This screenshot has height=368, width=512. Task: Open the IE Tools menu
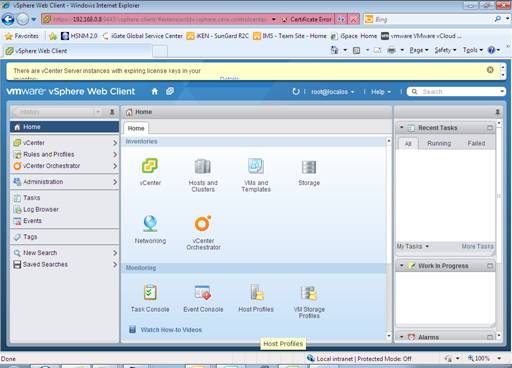[x=473, y=50]
